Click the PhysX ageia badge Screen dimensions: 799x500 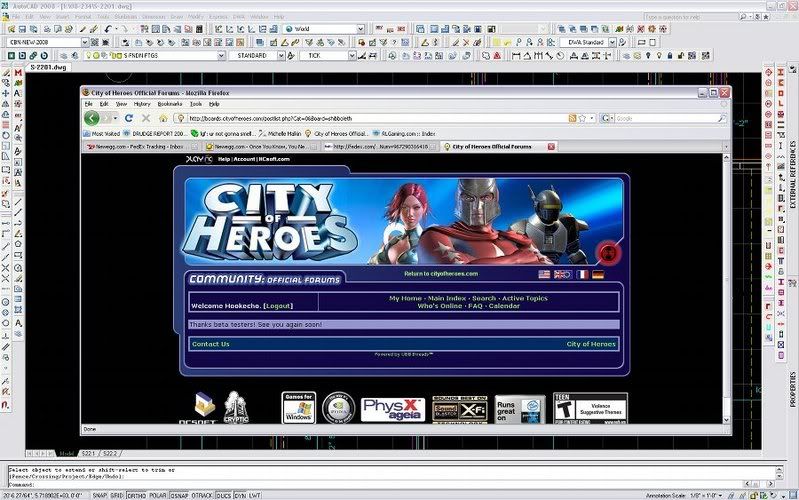392,409
